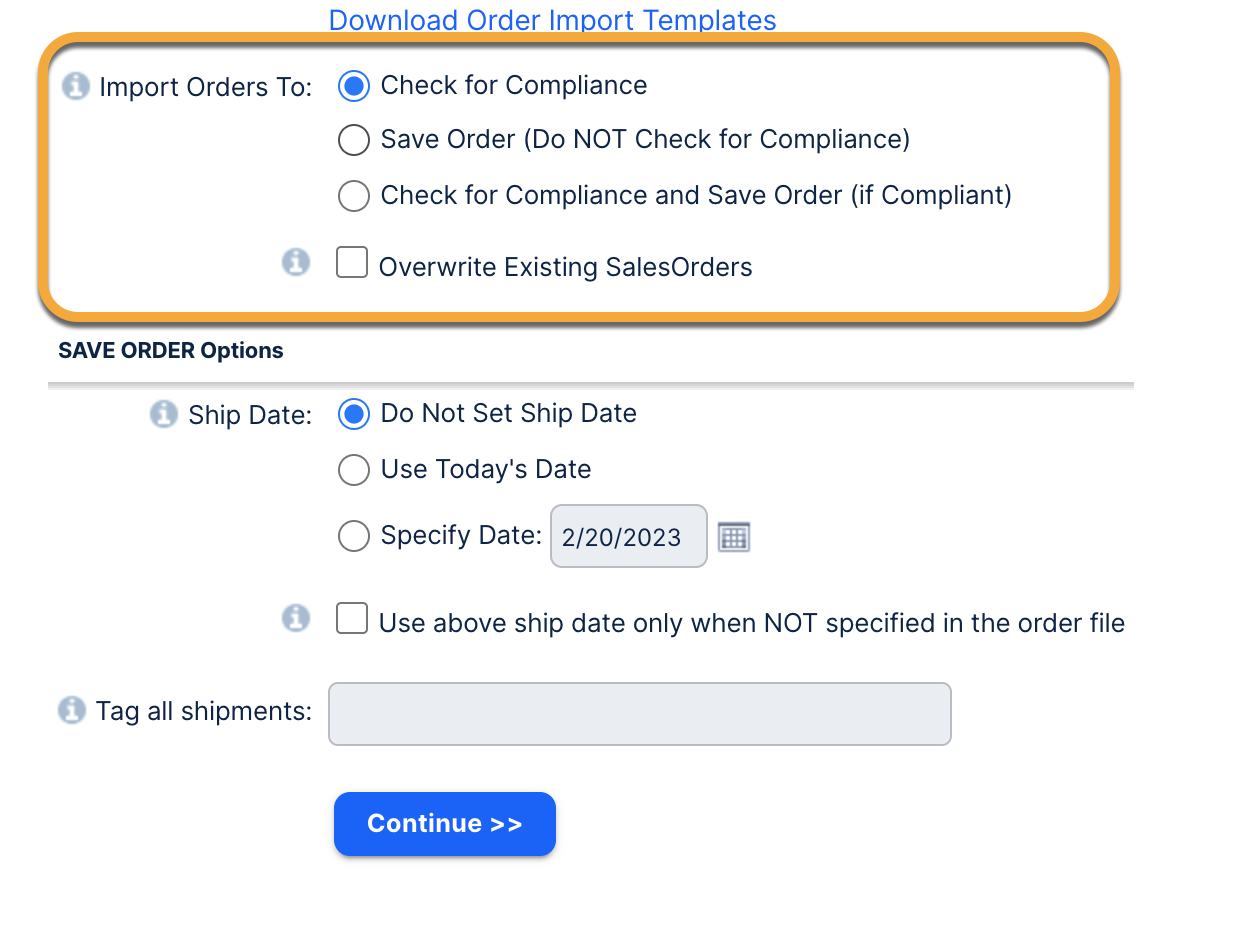Enable Overwrite Existing SalesOrders checkbox

(352, 263)
